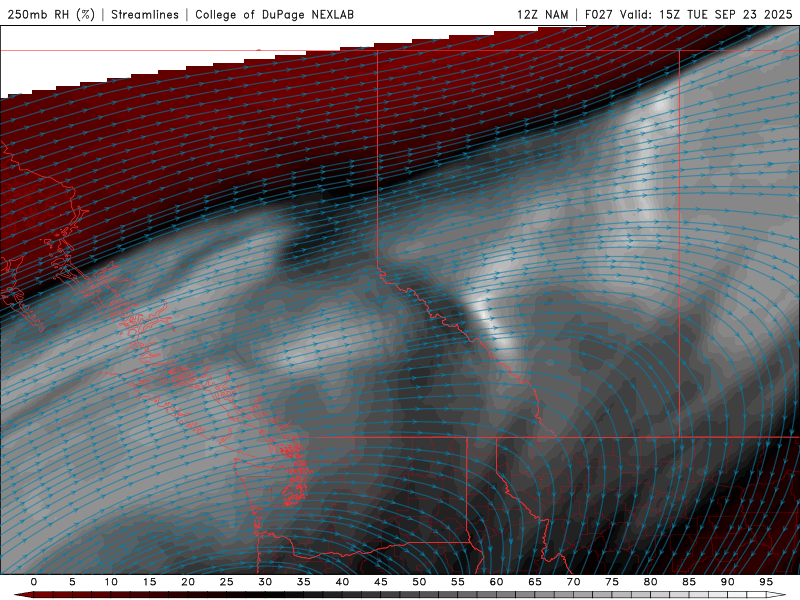Click the "F027" forecast hour text

[600, 14]
